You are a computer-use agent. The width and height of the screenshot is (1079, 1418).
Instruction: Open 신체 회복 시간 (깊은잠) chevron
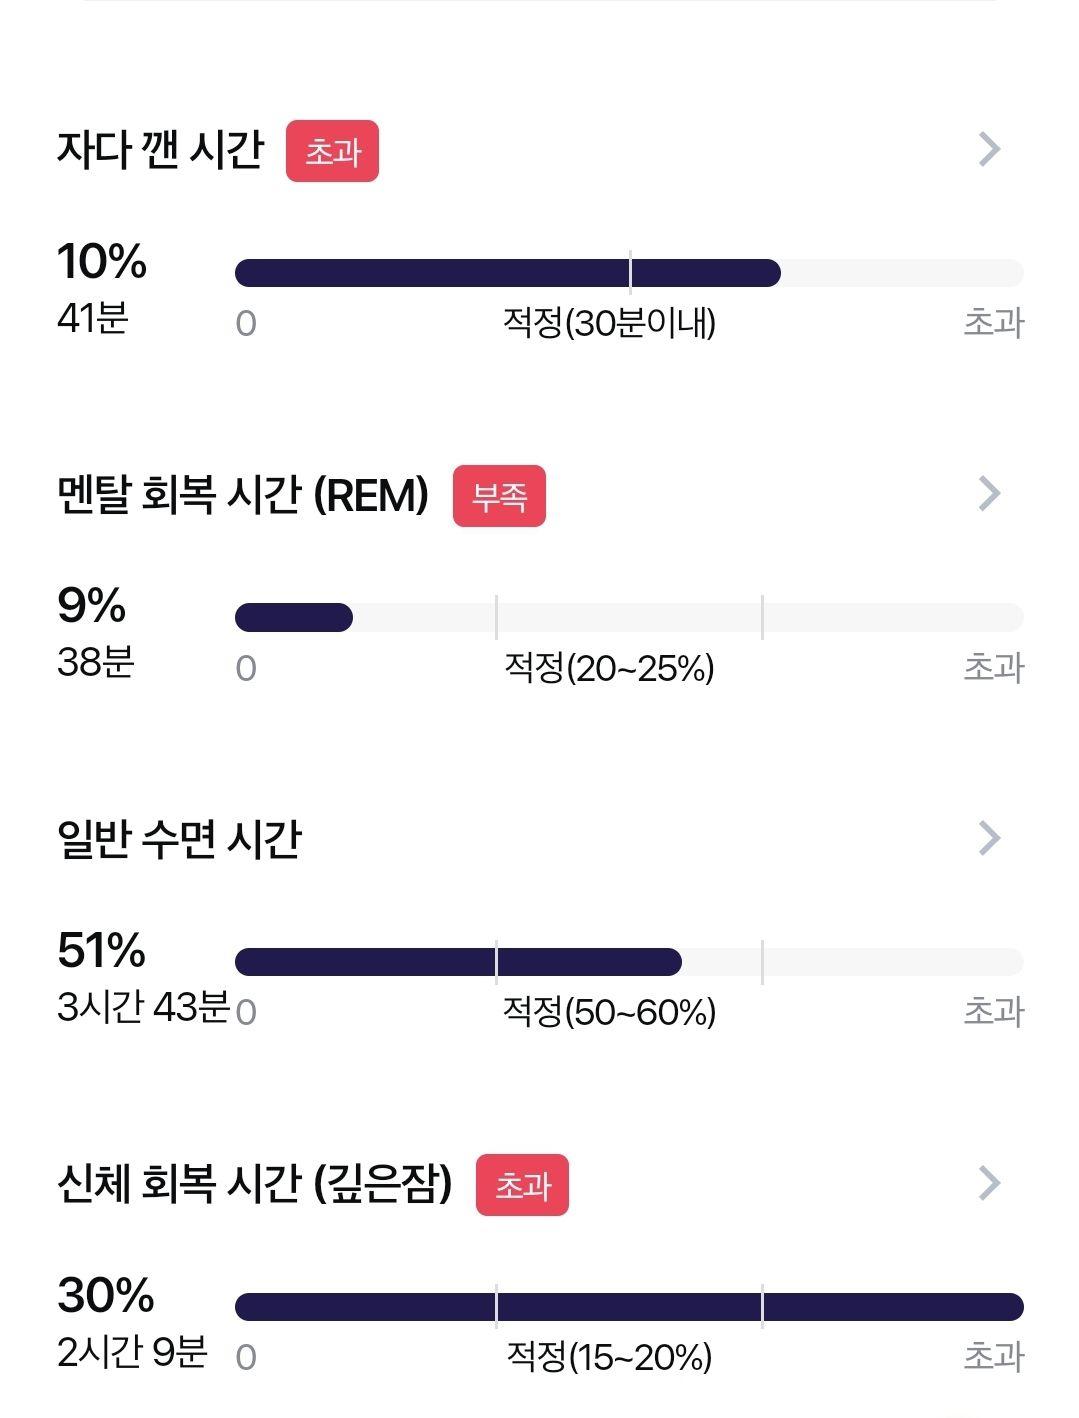[x=989, y=1183]
